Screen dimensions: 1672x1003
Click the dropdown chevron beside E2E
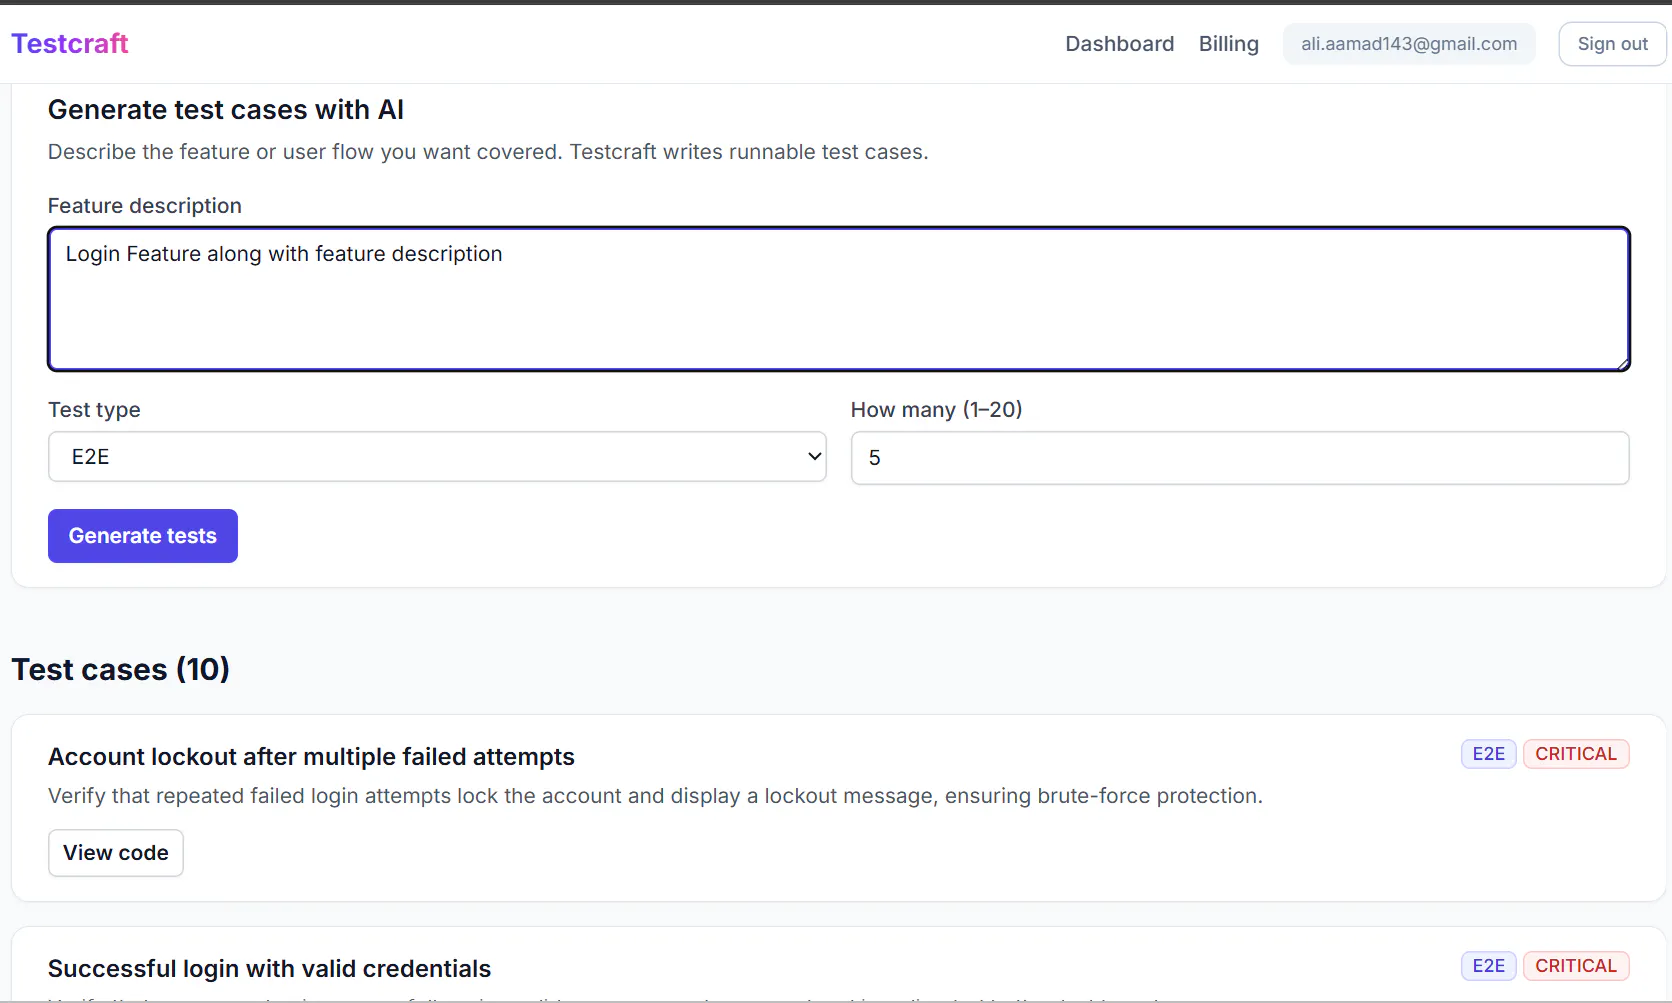pyautogui.click(x=814, y=457)
